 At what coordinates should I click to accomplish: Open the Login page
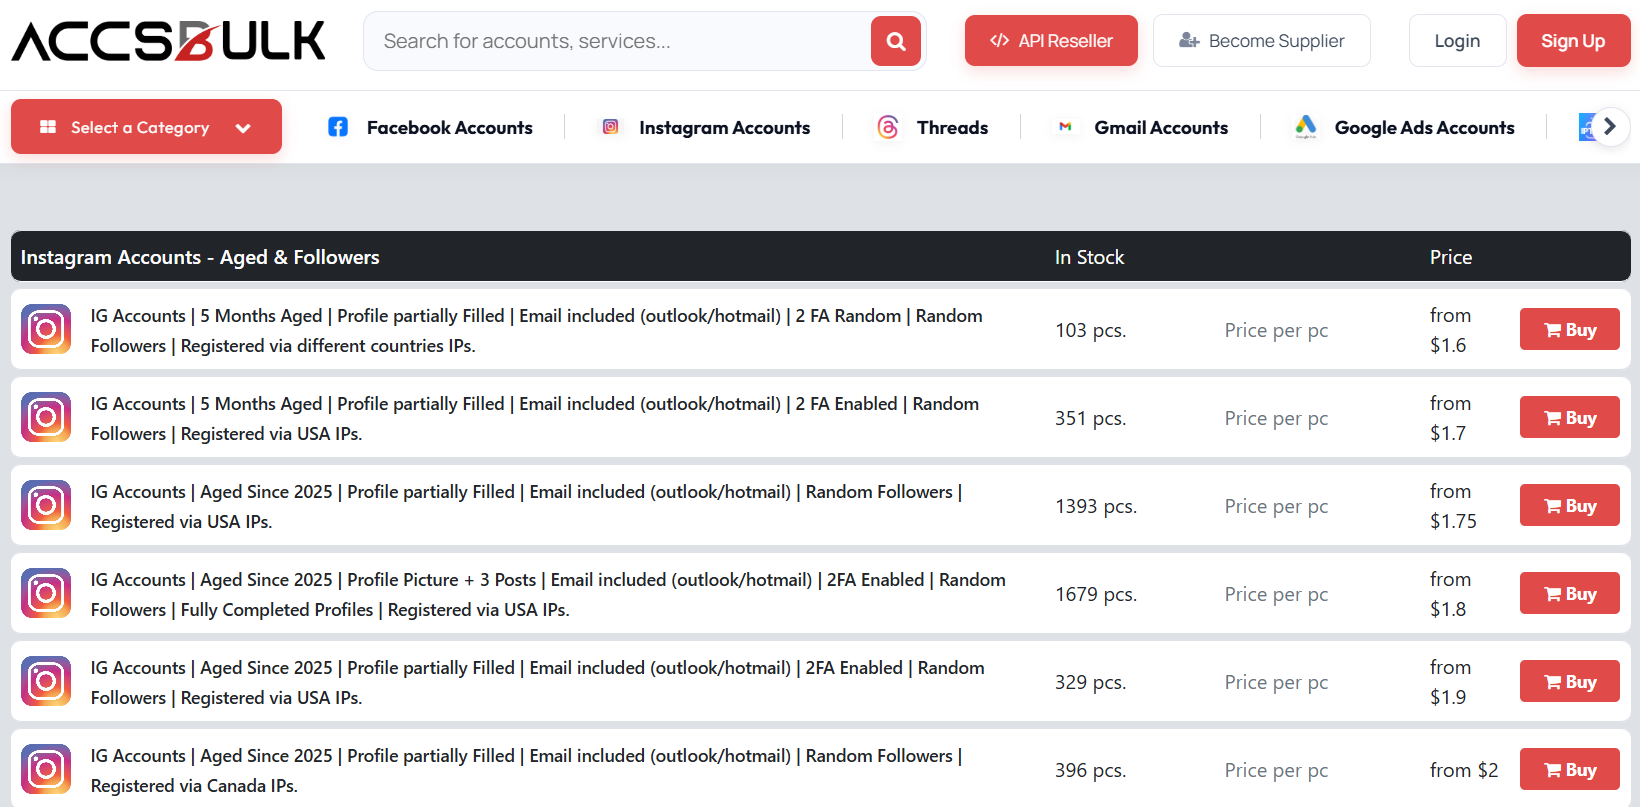tap(1457, 41)
